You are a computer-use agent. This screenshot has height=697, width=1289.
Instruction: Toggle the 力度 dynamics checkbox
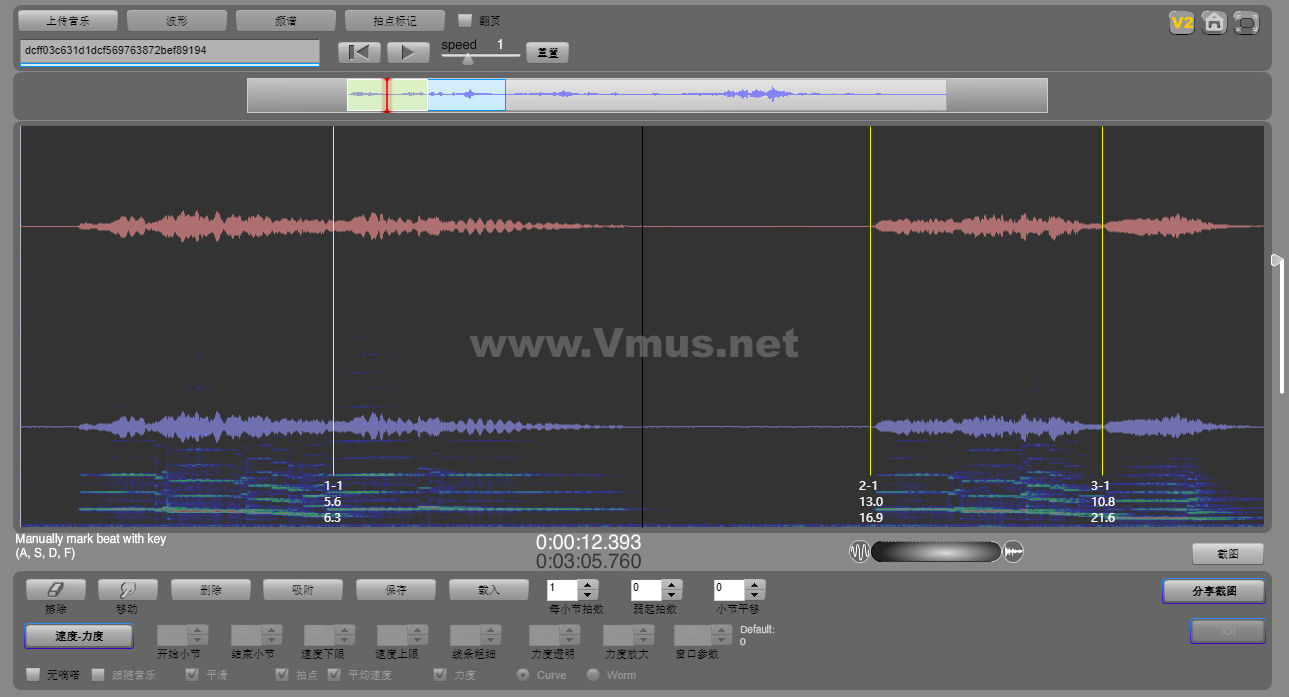point(440,675)
